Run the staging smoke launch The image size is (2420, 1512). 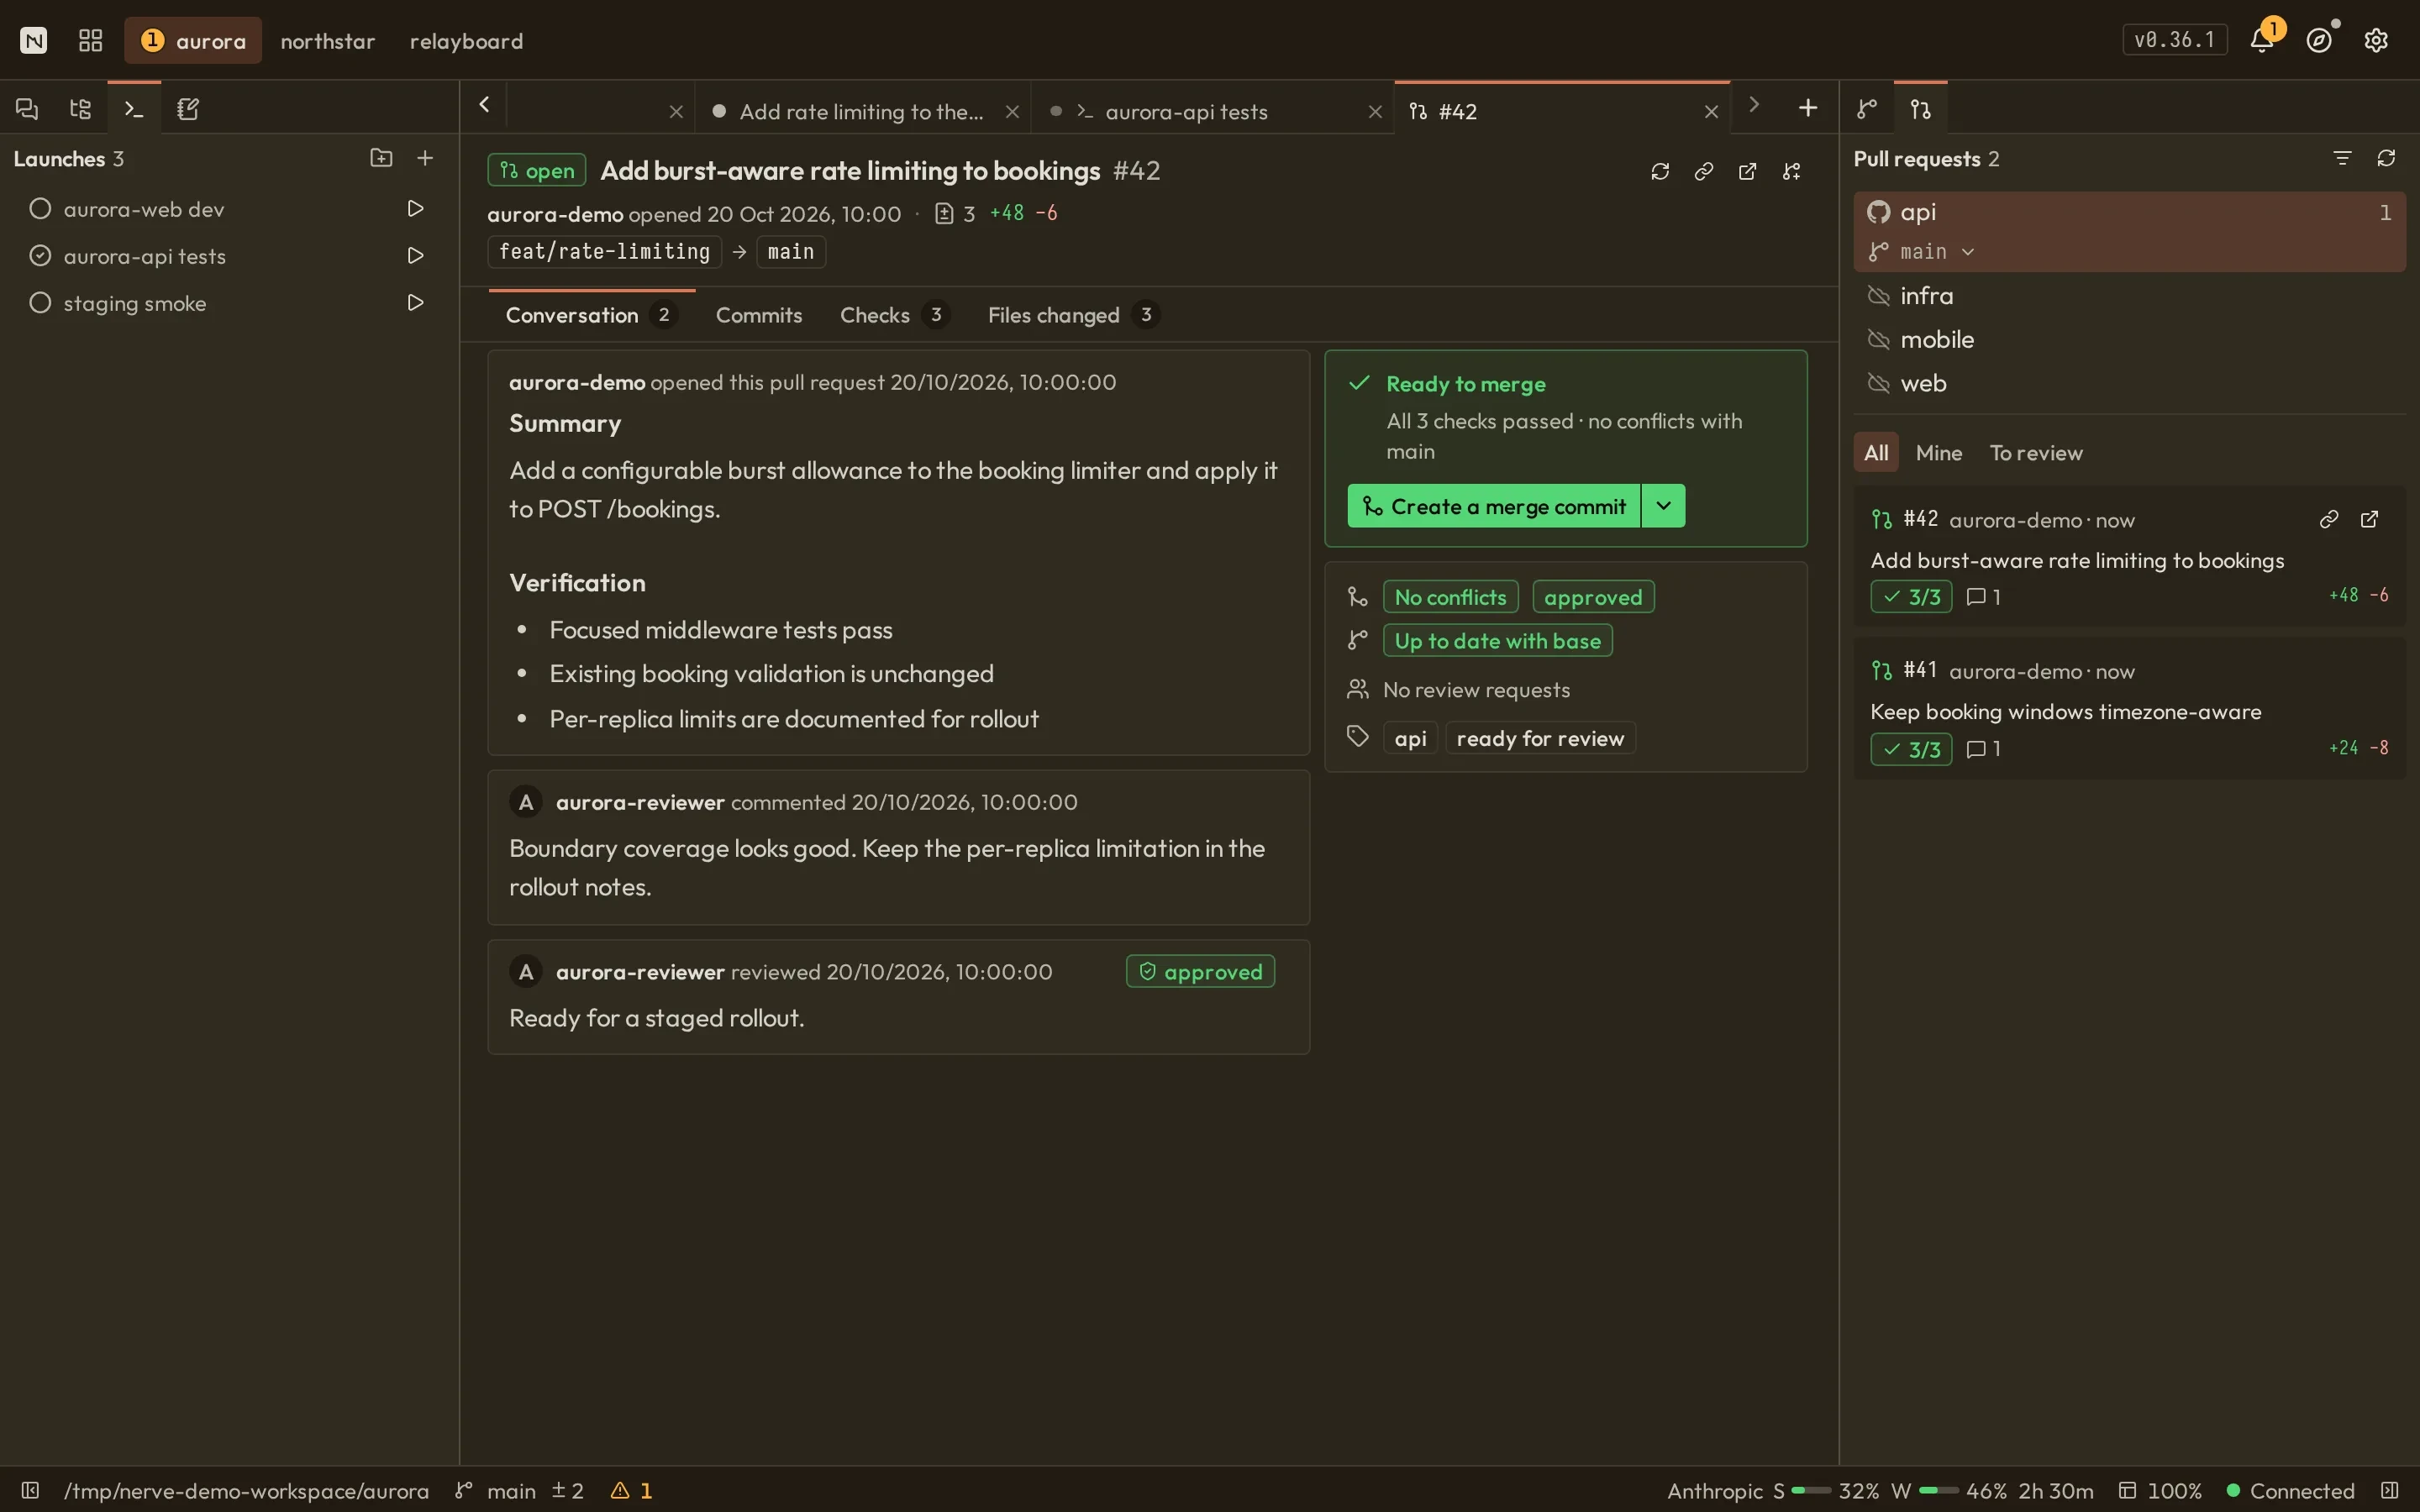[x=415, y=302]
